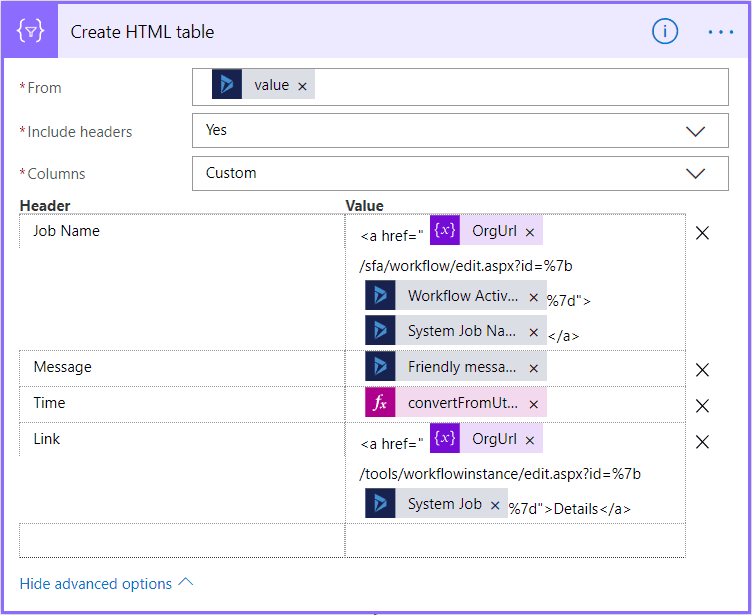Collapse advanced options using the up chevron
752x615 pixels.
pyautogui.click(x=186, y=582)
